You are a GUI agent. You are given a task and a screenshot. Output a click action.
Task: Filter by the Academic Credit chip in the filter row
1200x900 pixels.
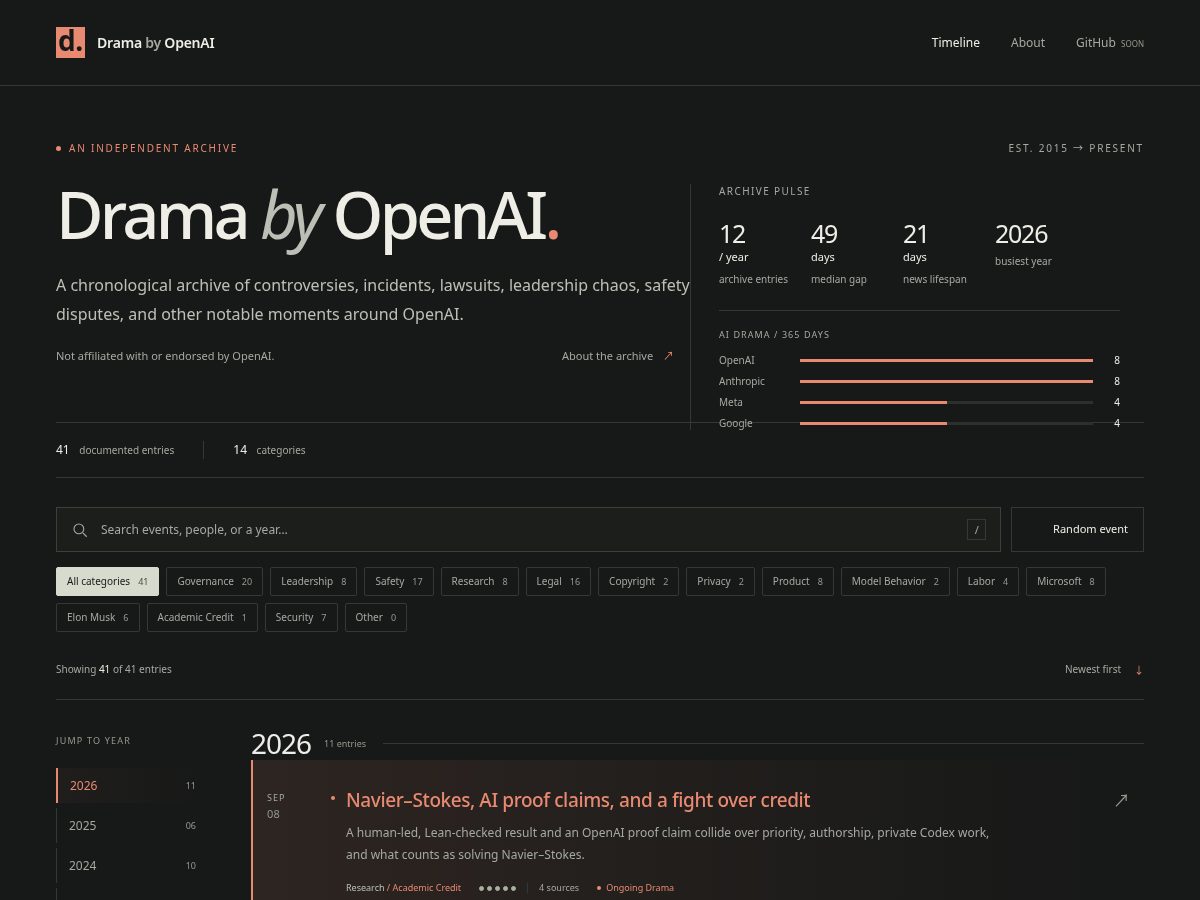point(202,618)
